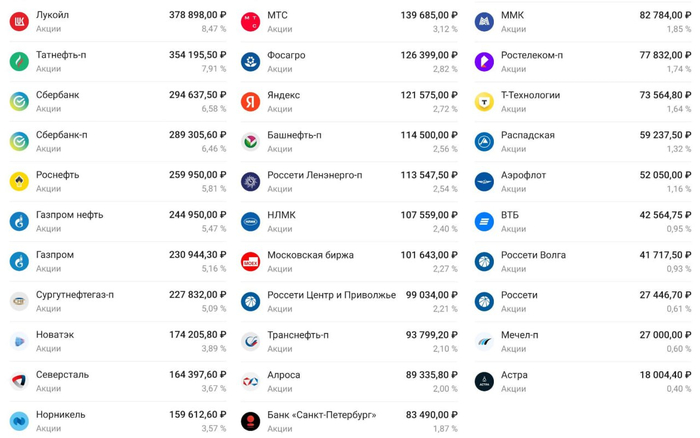Click the Яндекс orange Я logo
This screenshot has width=700, height=438.
click(x=250, y=102)
